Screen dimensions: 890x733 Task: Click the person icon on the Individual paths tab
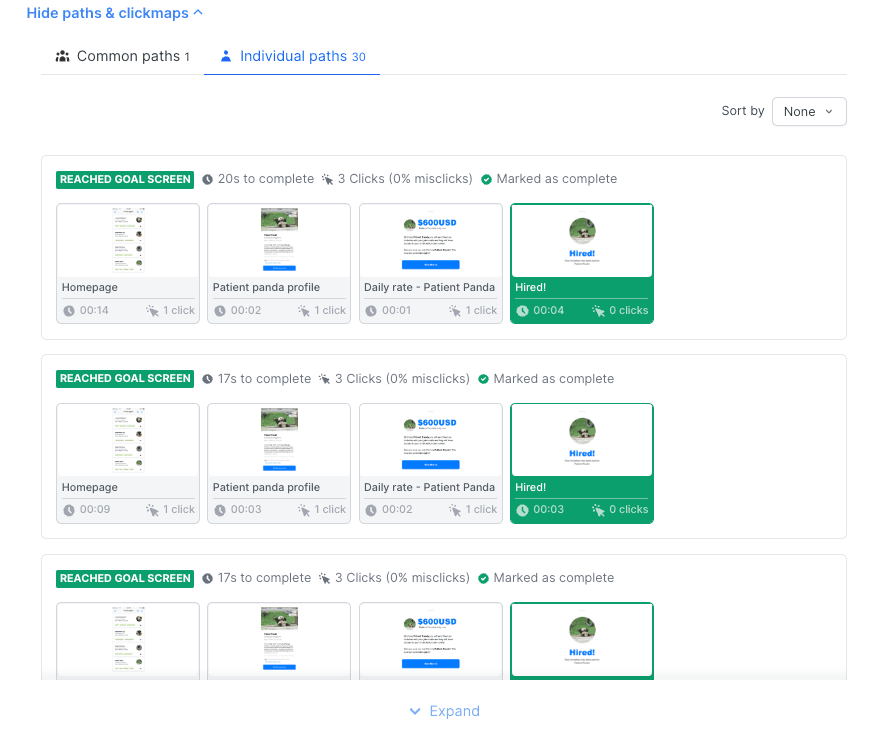[225, 57]
